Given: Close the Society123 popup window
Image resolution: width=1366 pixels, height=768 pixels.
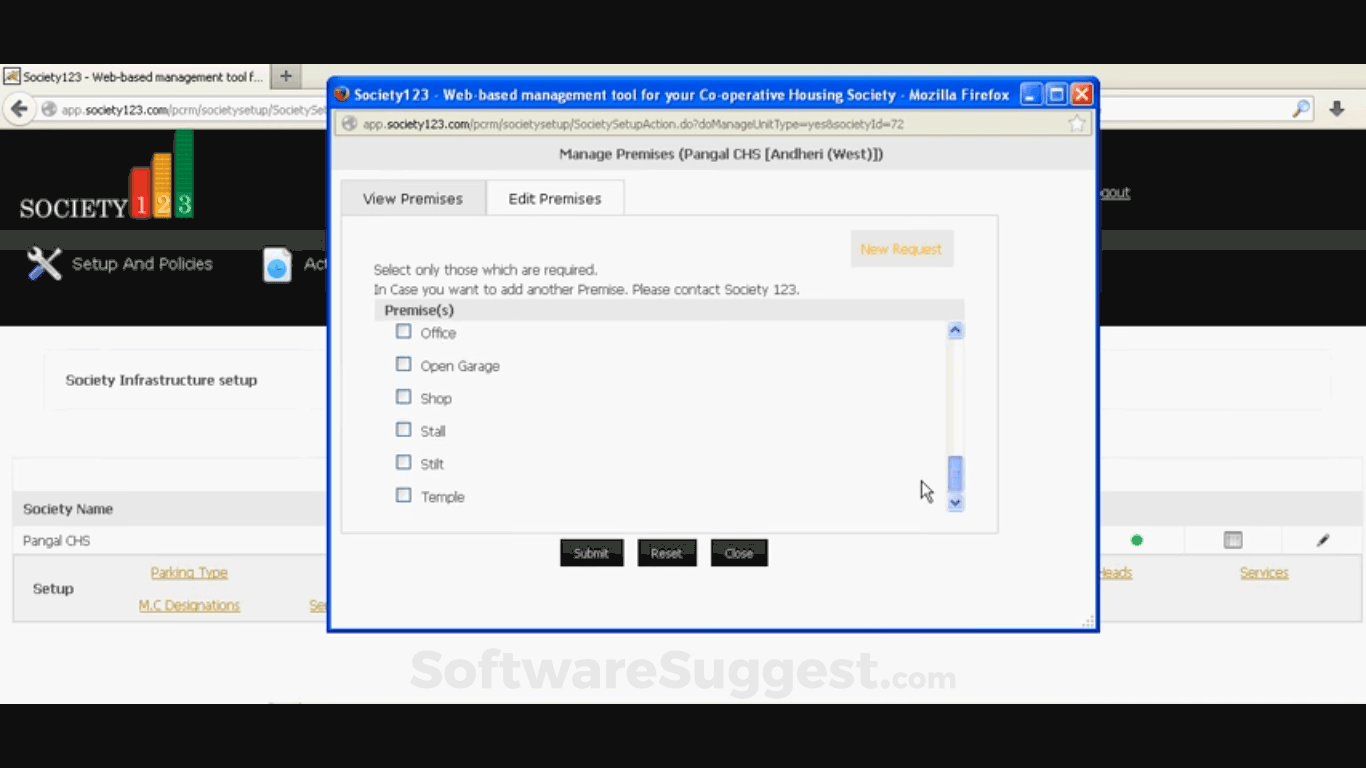Looking at the screenshot, I should click(1081, 95).
